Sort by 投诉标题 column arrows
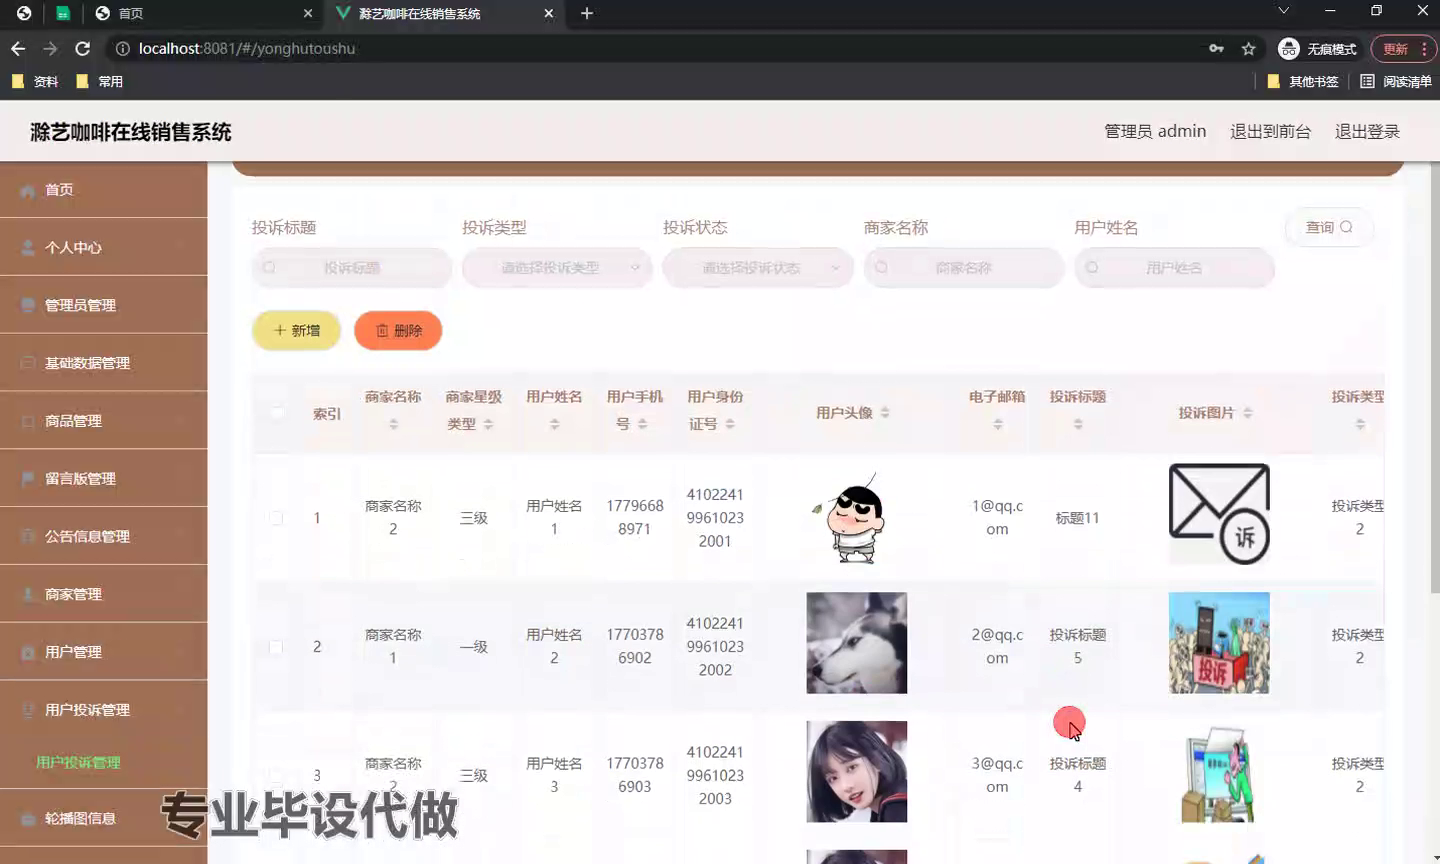Image resolution: width=1440 pixels, height=864 pixels. click(1078, 424)
